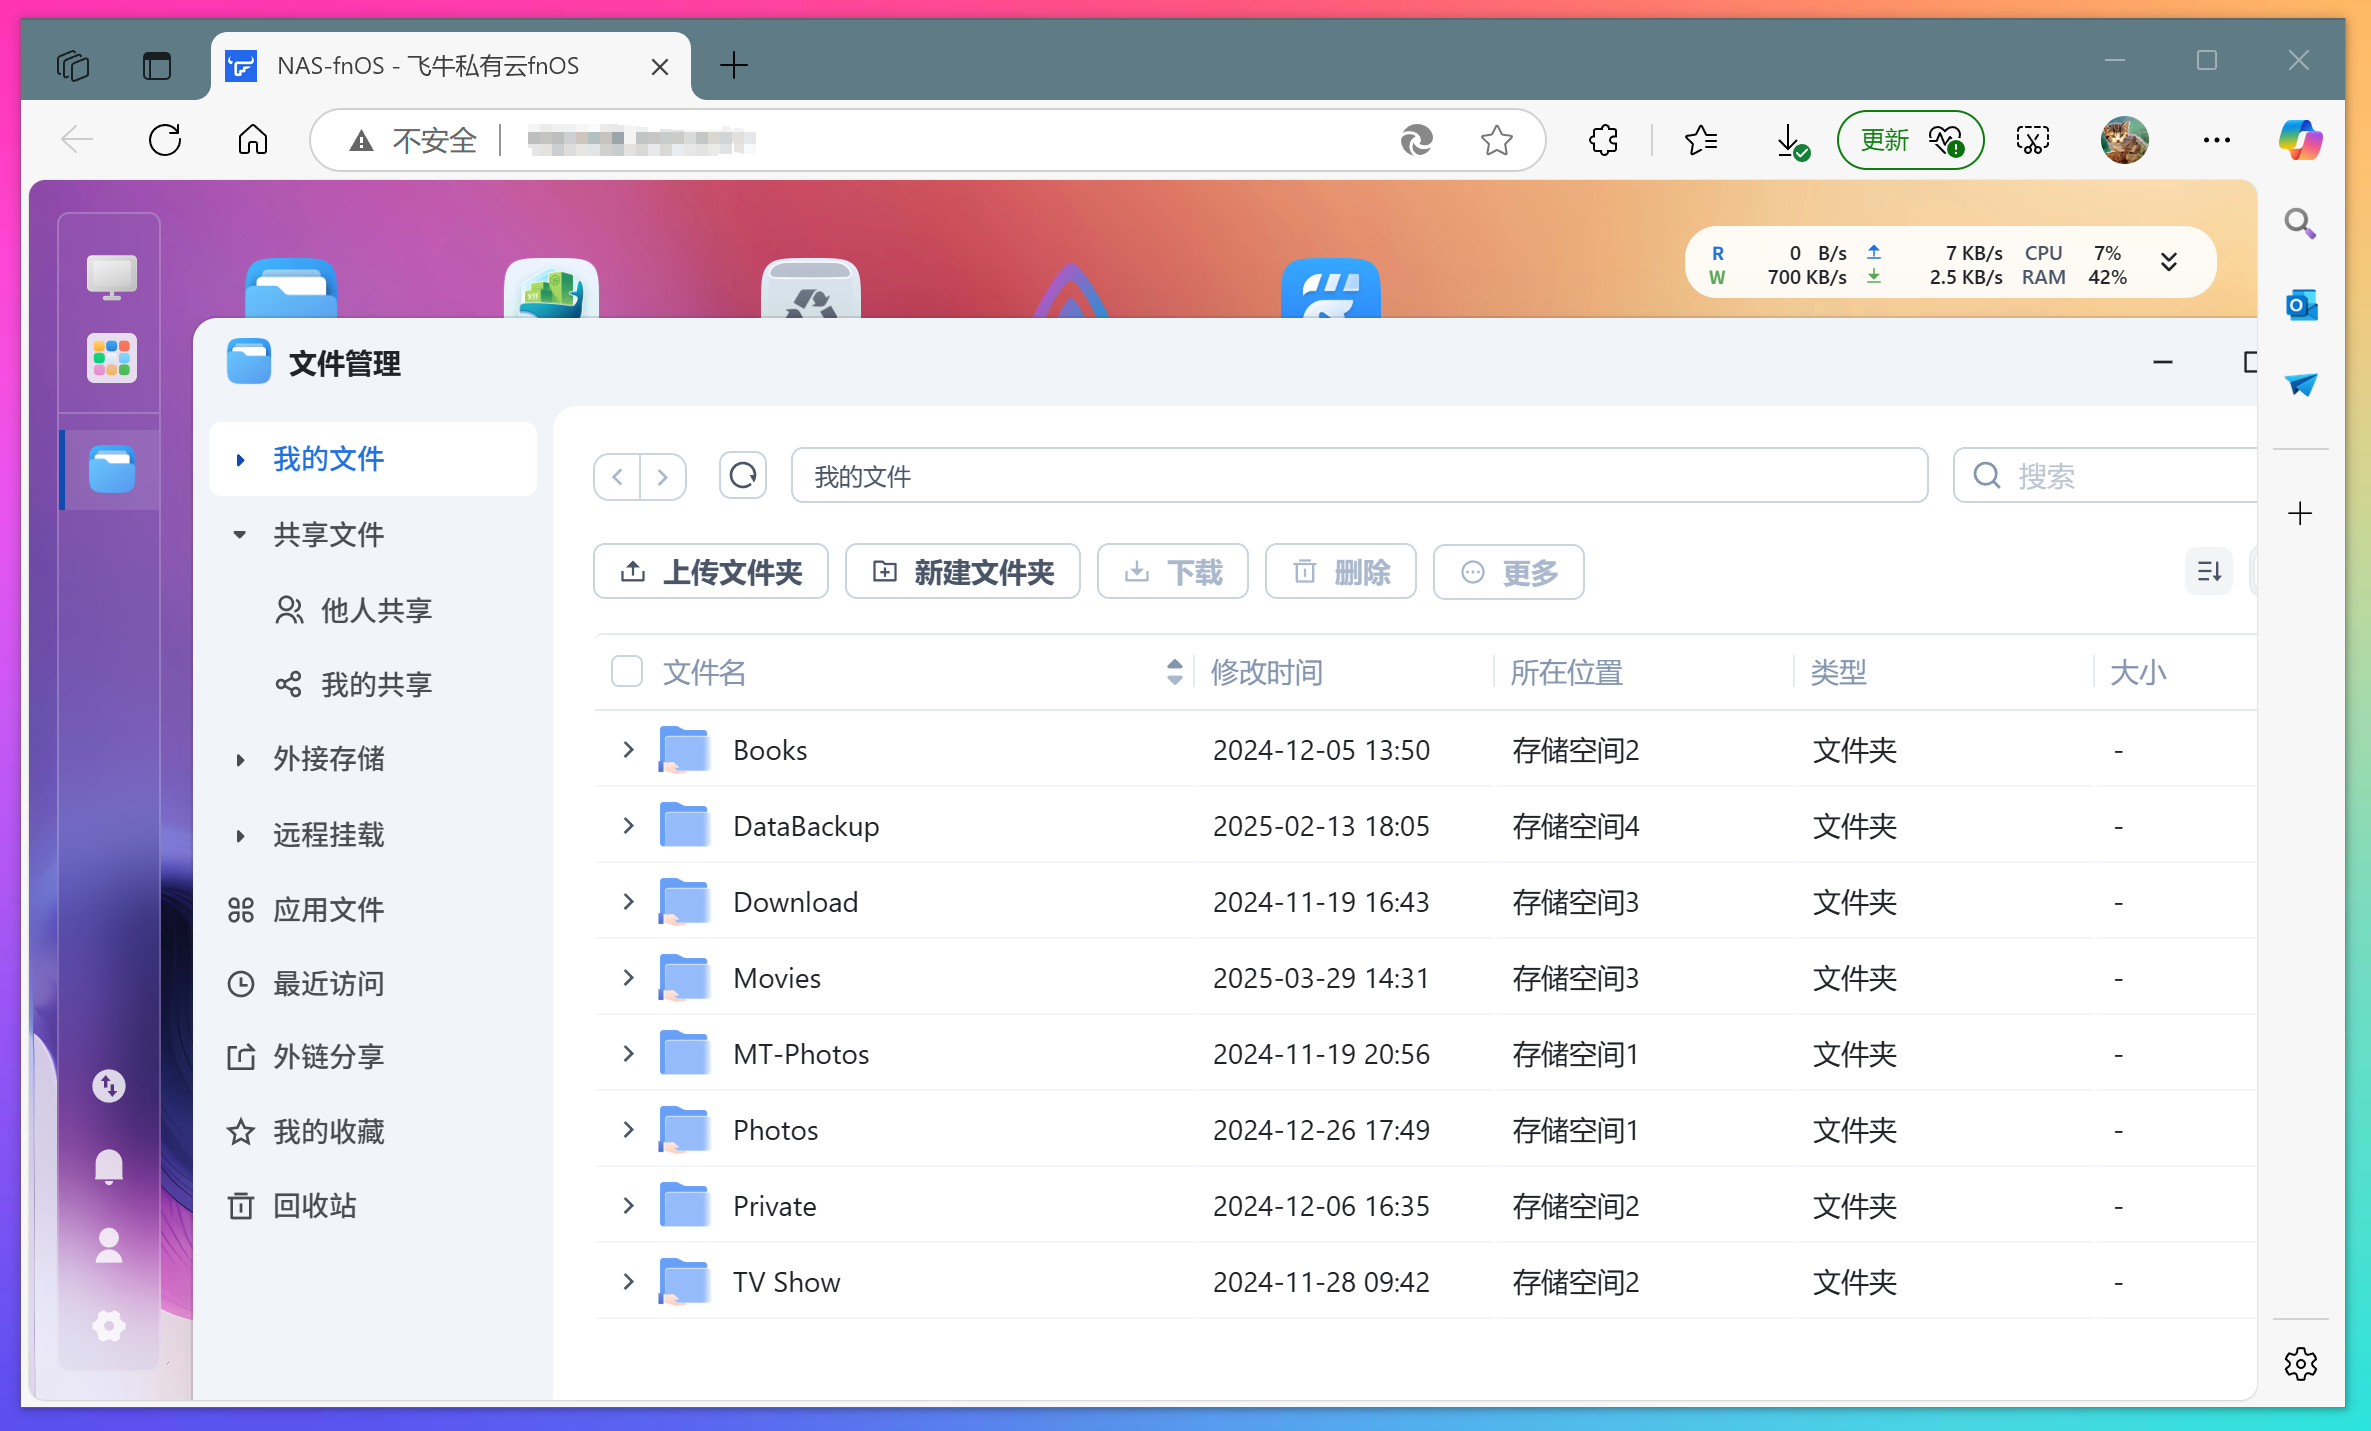Click the 新建文件夹 button

click(962, 572)
